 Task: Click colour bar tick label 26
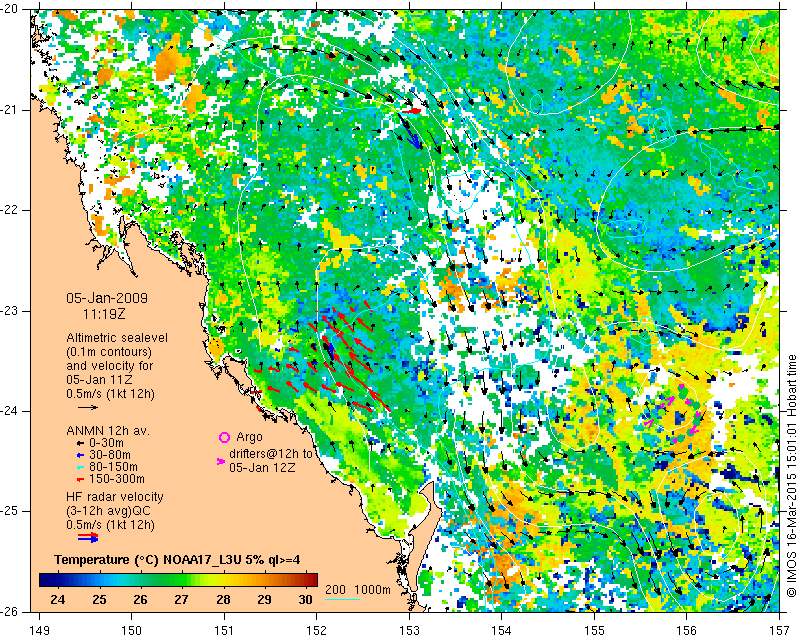coord(140,599)
